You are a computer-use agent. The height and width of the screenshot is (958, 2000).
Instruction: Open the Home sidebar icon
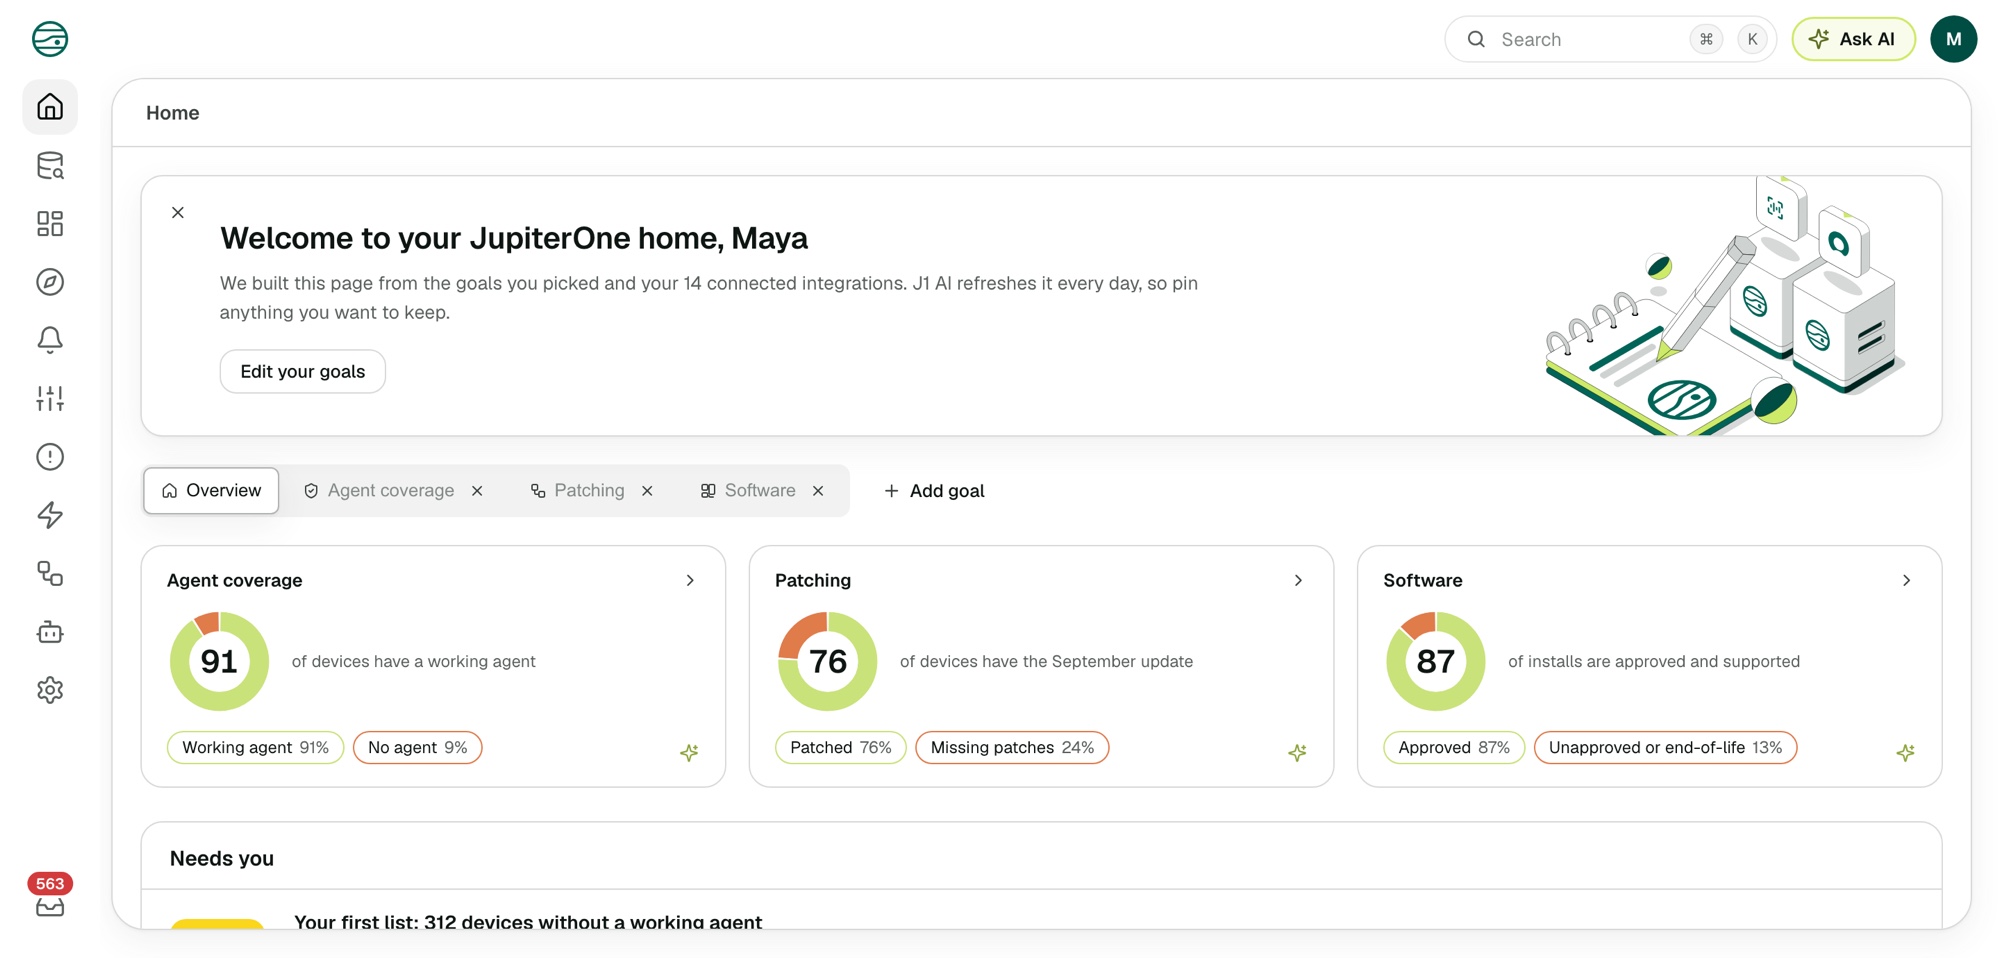coord(50,107)
